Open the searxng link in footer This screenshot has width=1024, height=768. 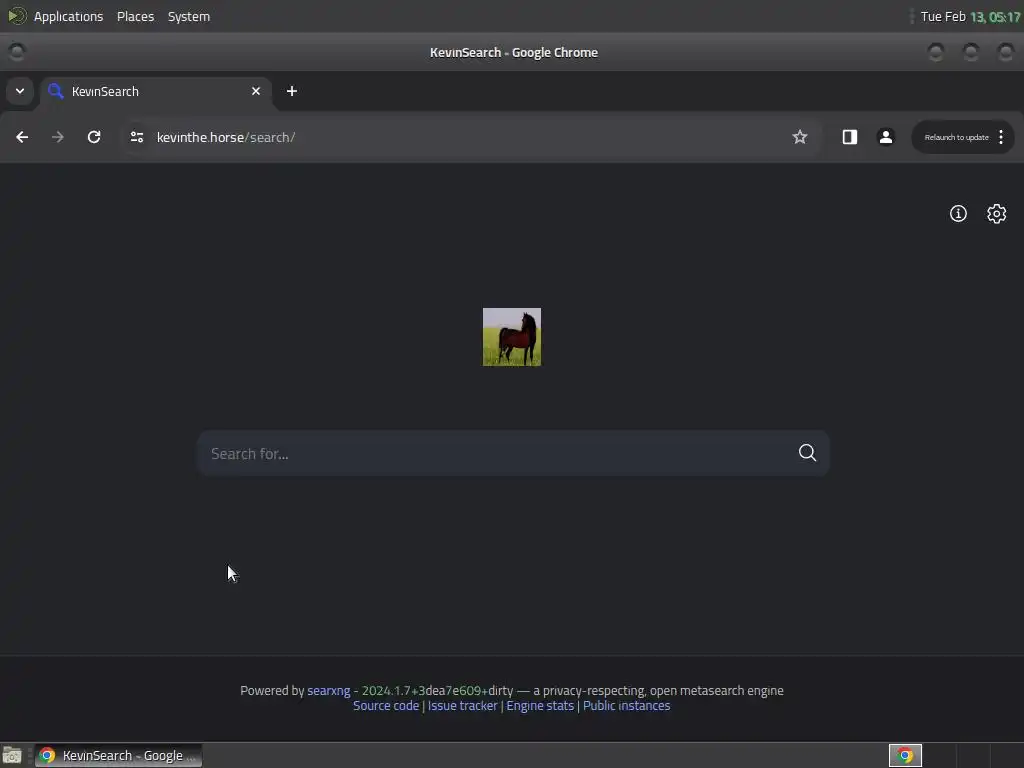point(328,690)
